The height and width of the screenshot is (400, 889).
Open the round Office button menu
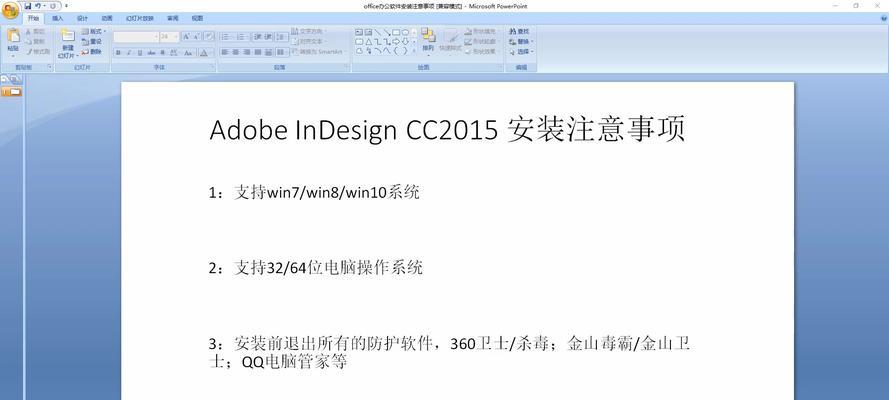[x=10, y=10]
